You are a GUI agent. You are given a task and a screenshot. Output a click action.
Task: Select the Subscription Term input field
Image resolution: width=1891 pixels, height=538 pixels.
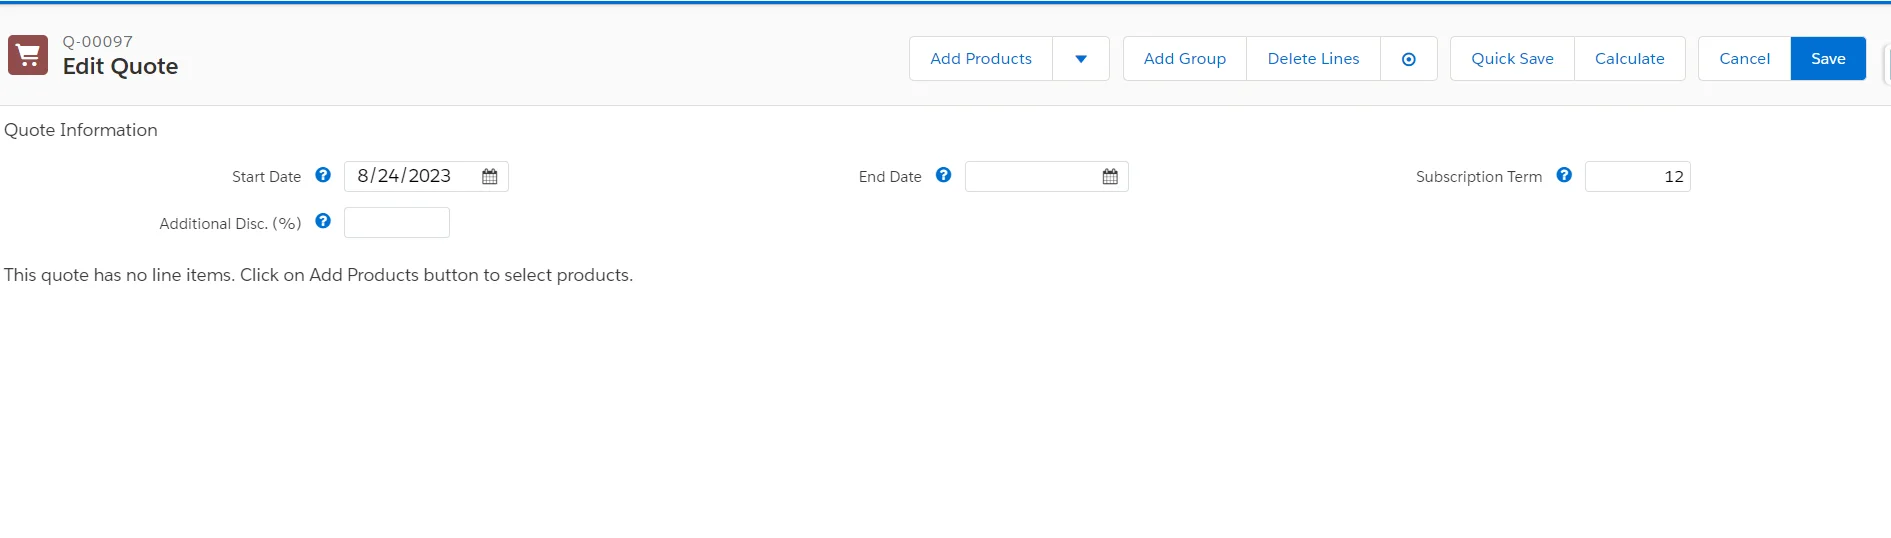(1636, 177)
